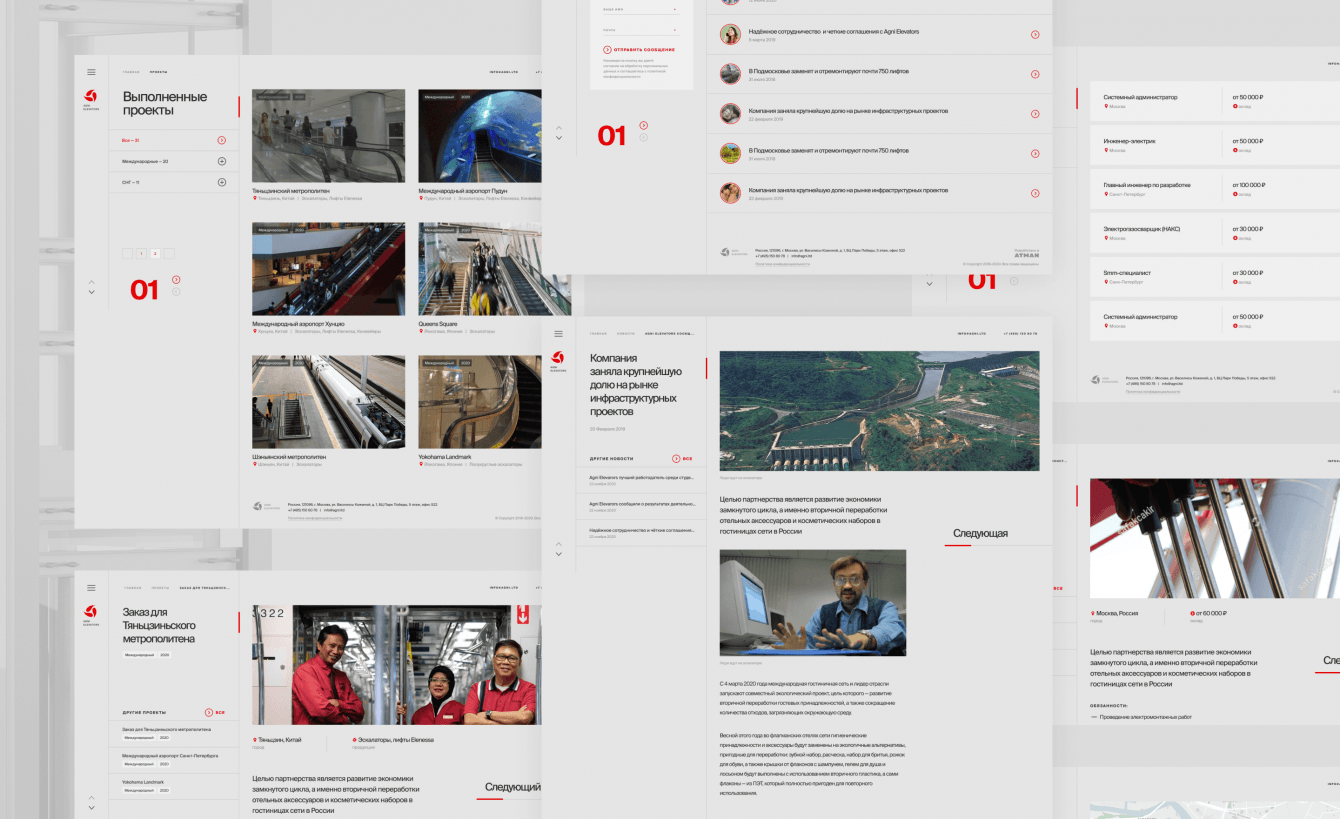This screenshot has width=1340, height=819.
Task: Open Надёжное сотрудничество item under Другие новости
Action: click(x=641, y=533)
